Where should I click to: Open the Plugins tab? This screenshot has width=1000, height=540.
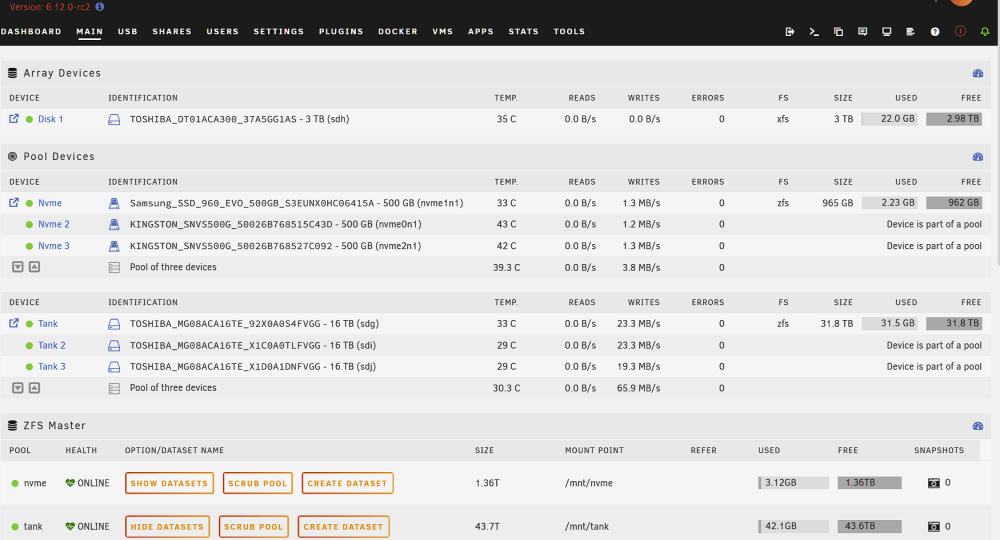pyautogui.click(x=341, y=31)
